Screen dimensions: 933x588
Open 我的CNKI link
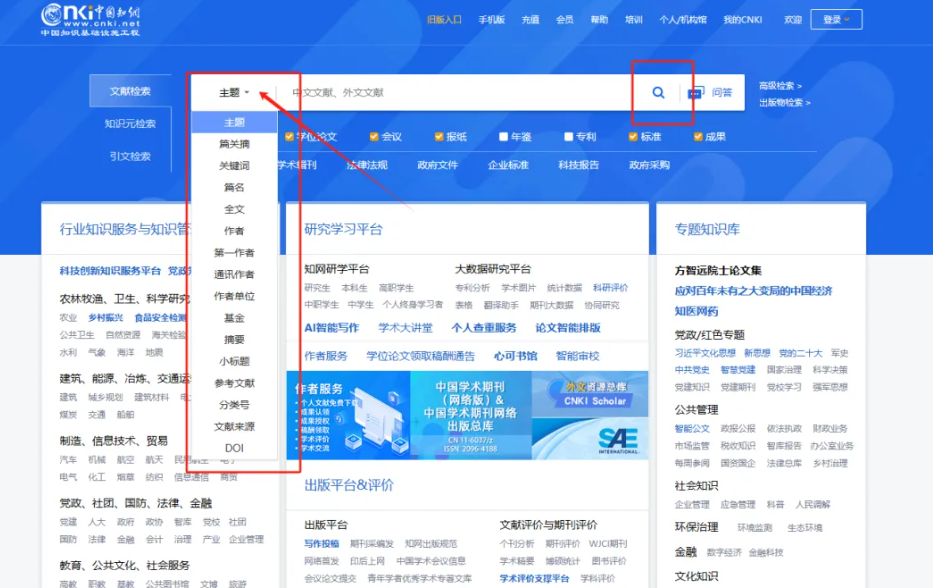tap(743, 20)
